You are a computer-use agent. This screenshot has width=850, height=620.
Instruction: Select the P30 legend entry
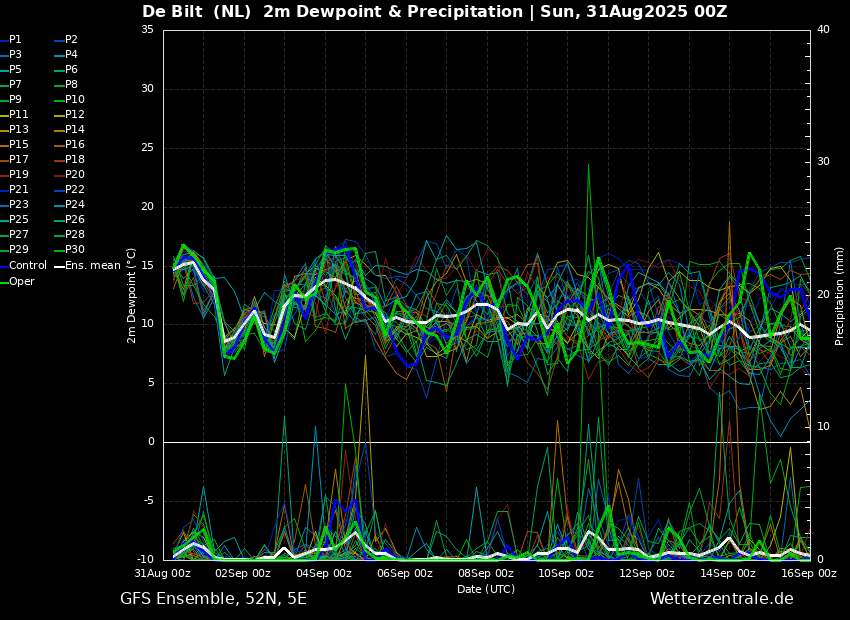tap(75, 250)
